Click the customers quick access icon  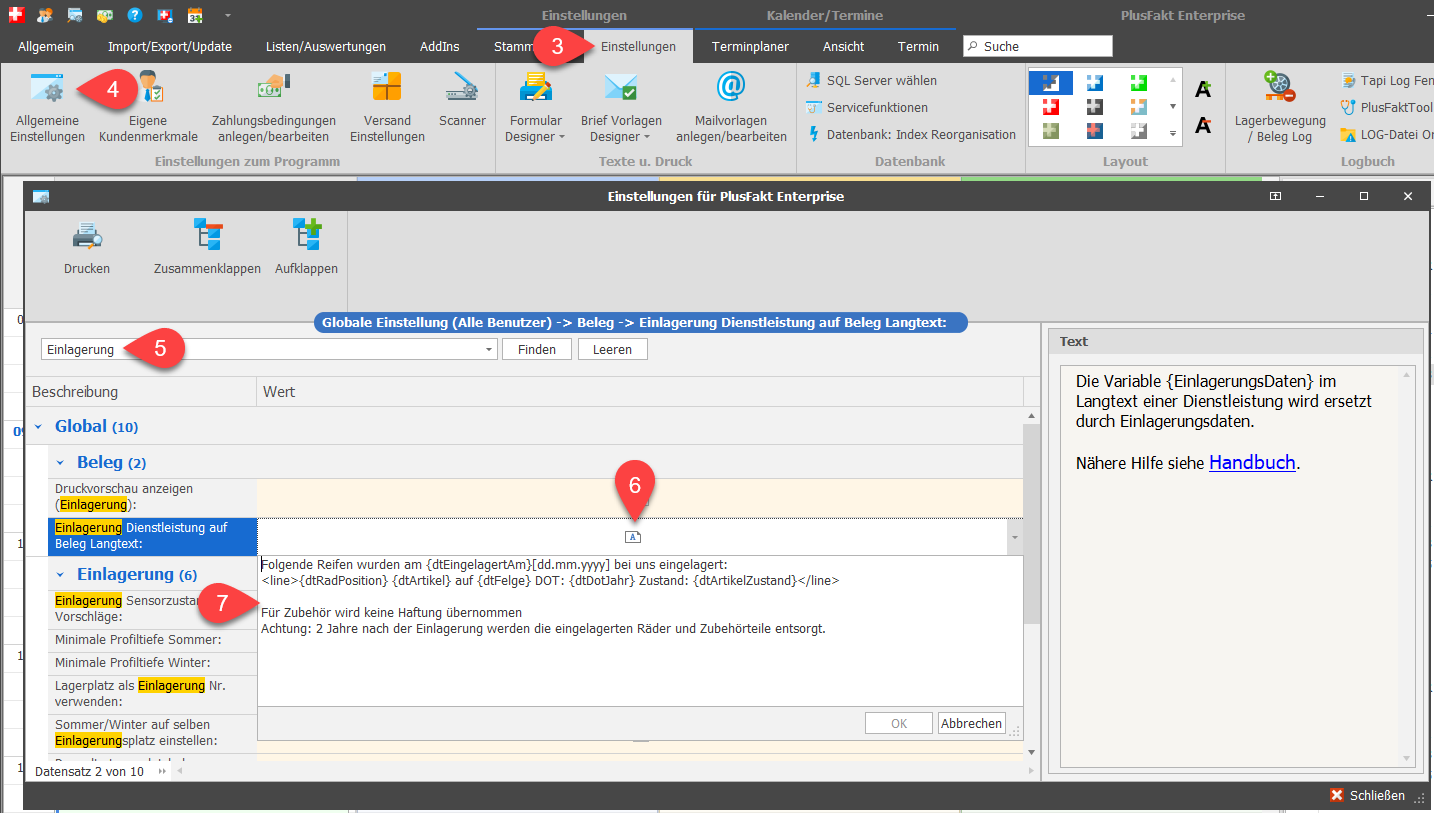[45, 15]
